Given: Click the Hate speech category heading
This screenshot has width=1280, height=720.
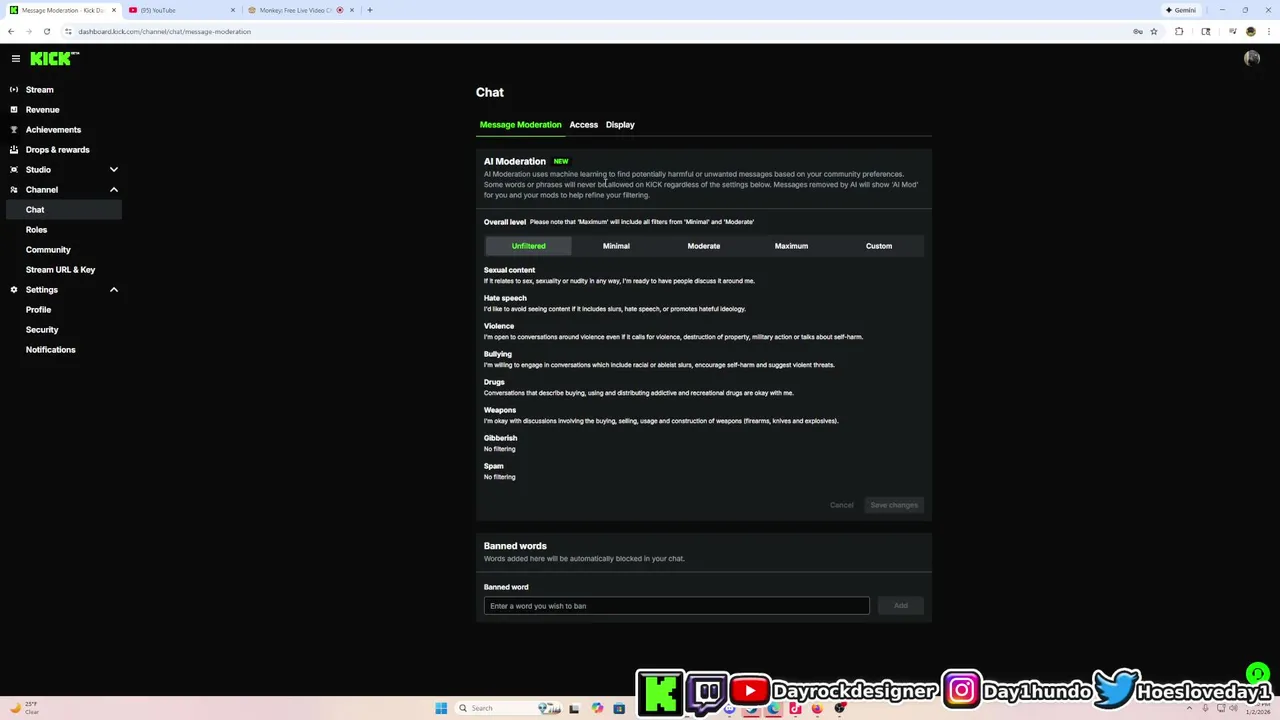Looking at the screenshot, I should point(505,298).
